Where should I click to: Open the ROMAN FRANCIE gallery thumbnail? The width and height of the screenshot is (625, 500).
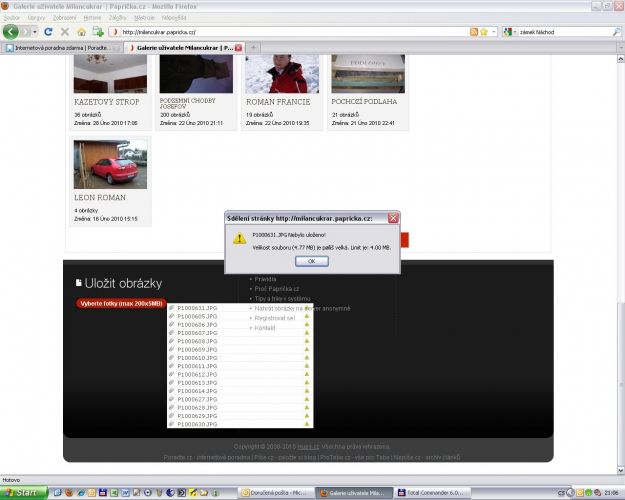(x=282, y=74)
